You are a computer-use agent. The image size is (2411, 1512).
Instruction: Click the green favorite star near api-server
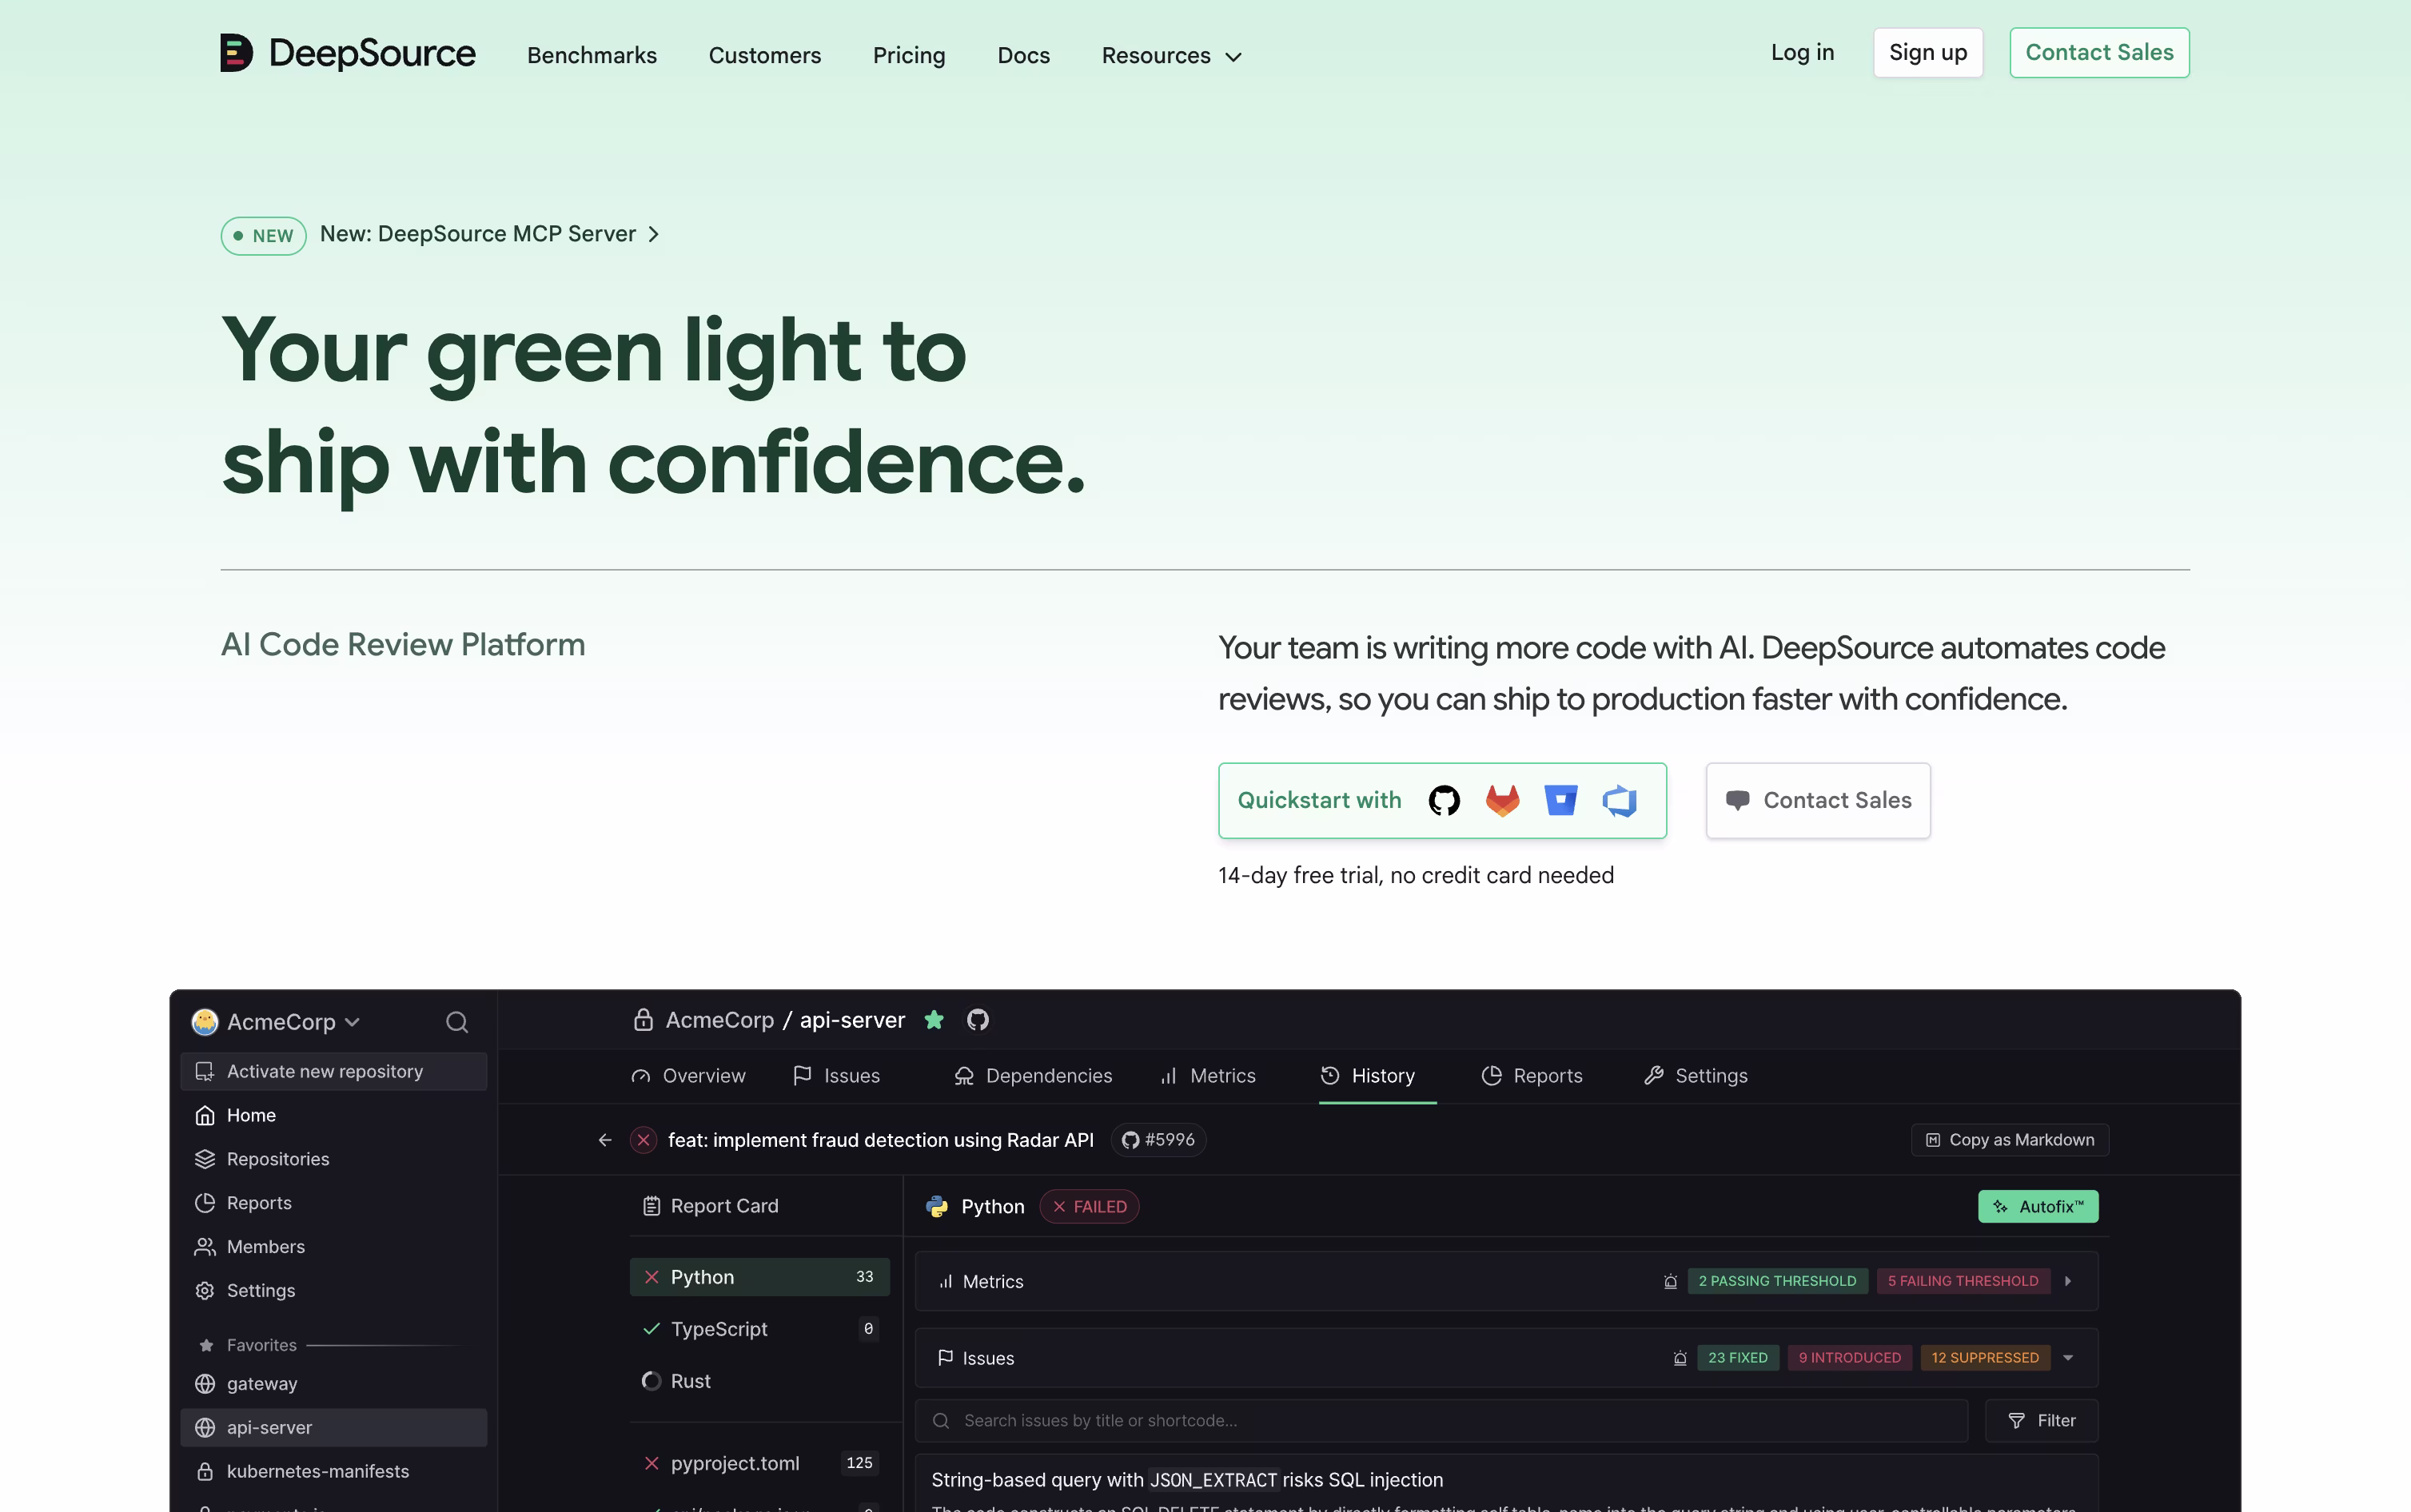(934, 1020)
